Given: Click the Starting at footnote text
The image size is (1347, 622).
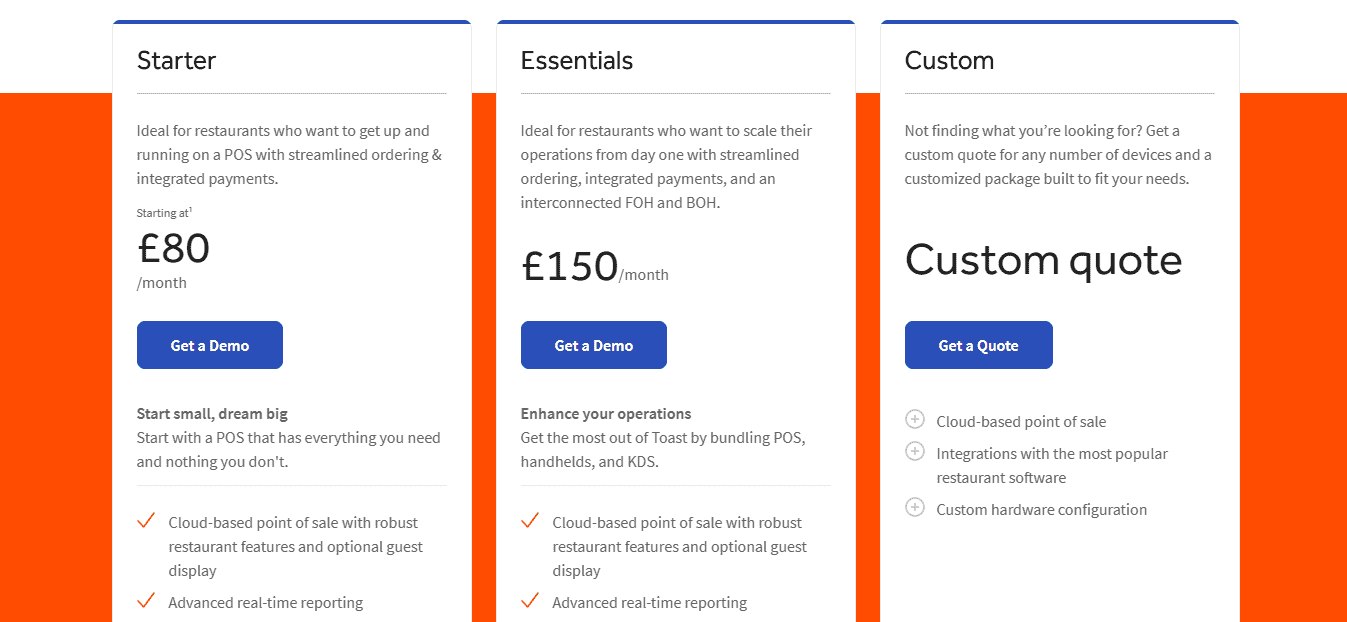Looking at the screenshot, I should click(164, 213).
